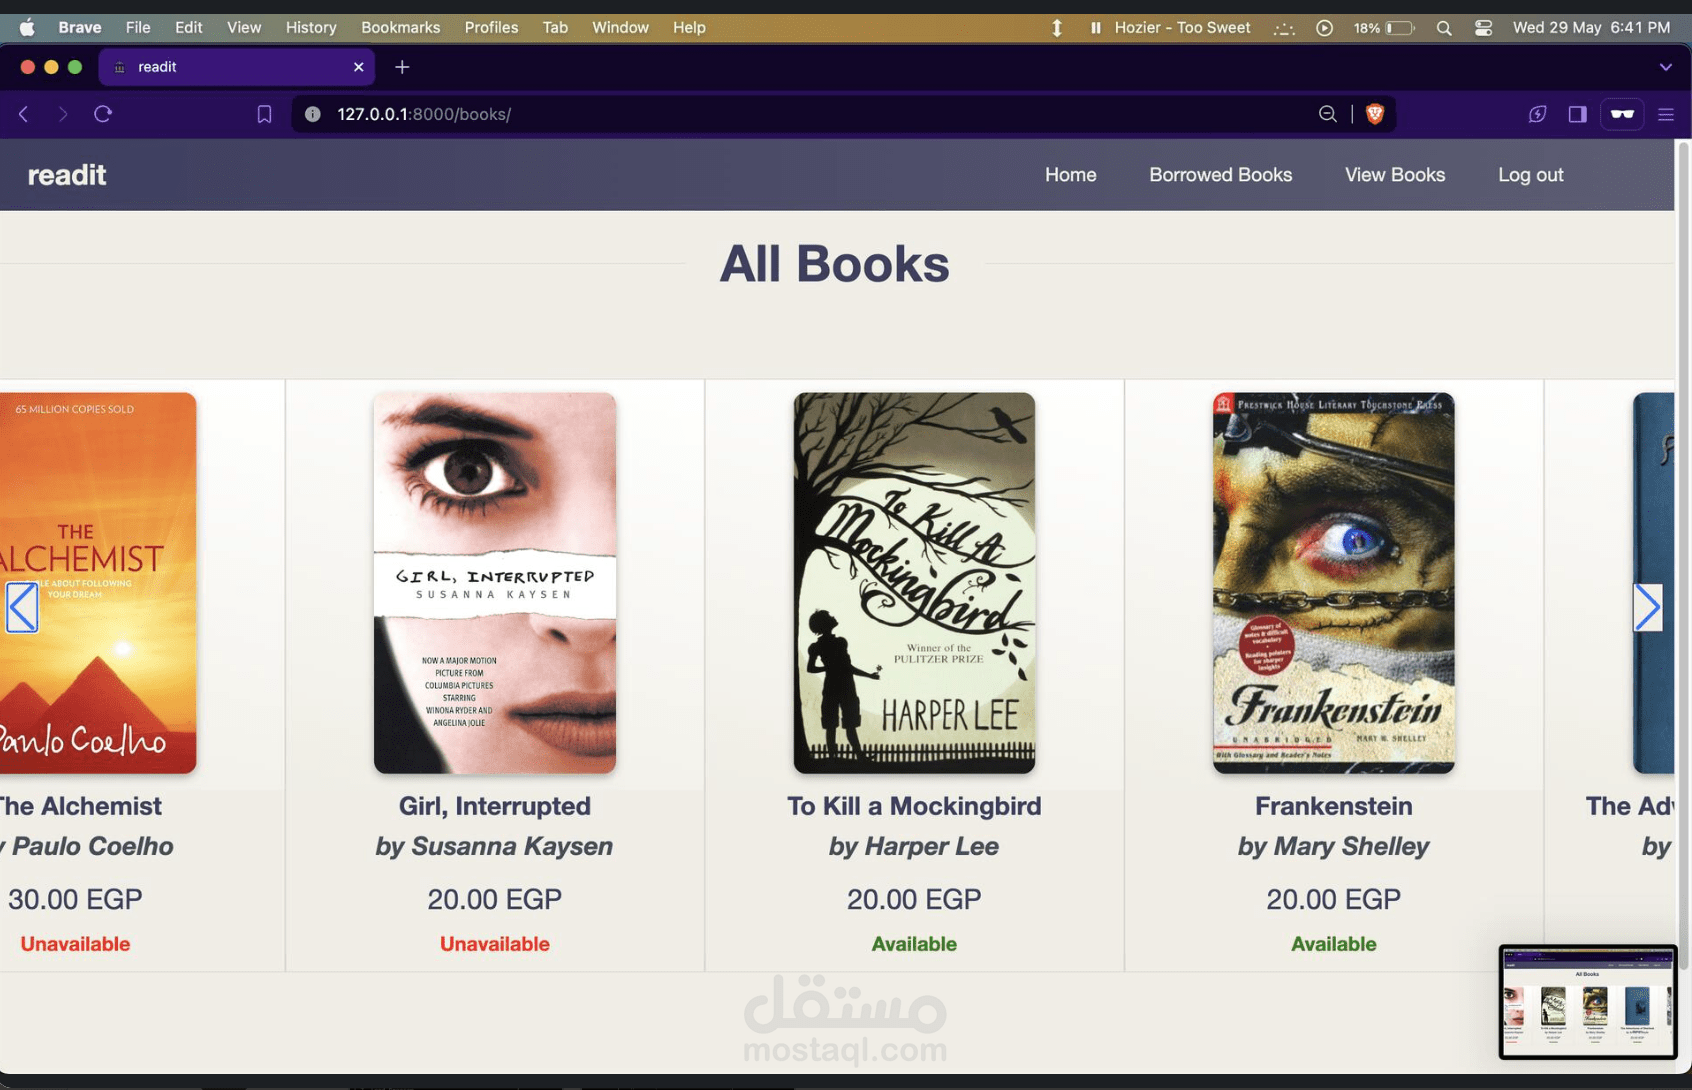Go back with the browser back arrow
Screen dimensions: 1692x1090
point(24,114)
